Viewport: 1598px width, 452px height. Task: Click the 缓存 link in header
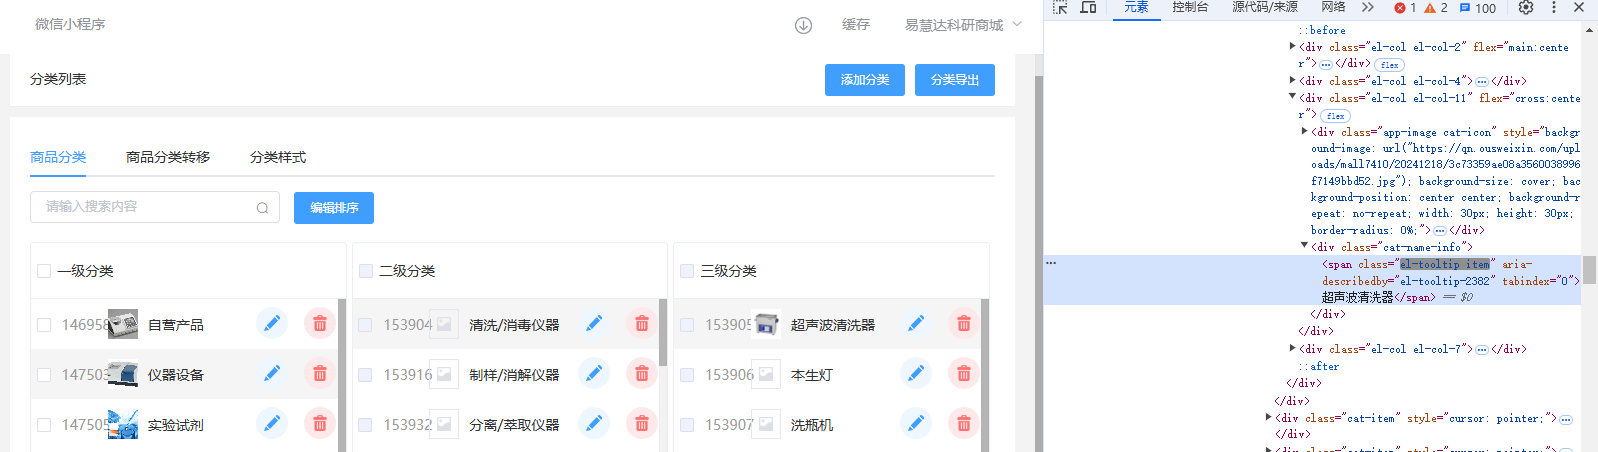point(856,25)
